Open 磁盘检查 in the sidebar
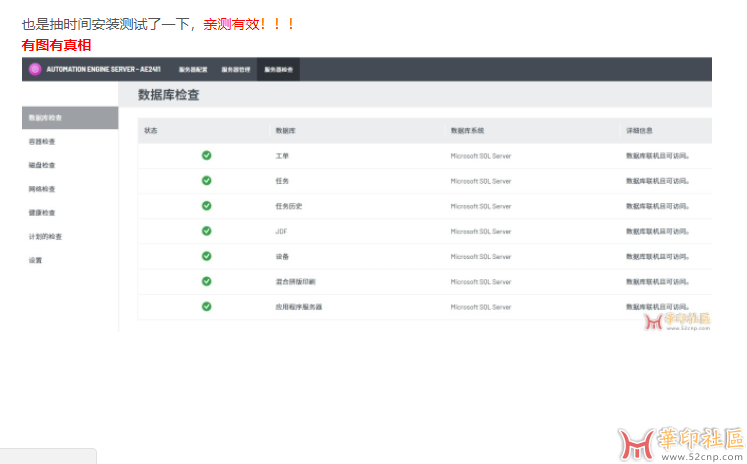 click(x=42, y=165)
